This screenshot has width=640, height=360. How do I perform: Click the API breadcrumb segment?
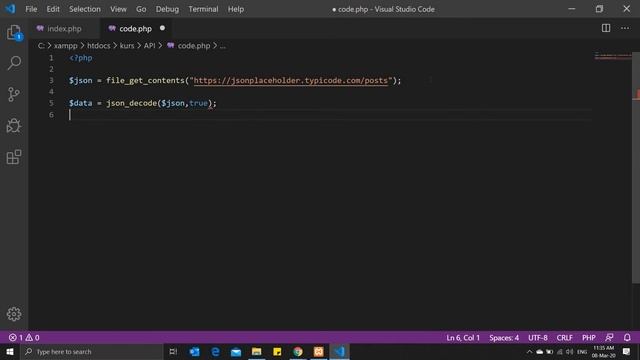point(149,46)
